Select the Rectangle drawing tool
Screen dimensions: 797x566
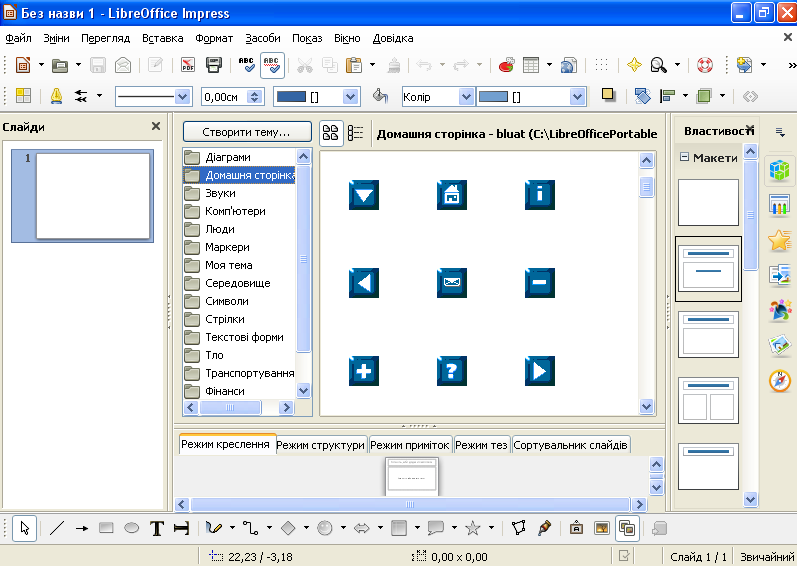click(x=106, y=528)
